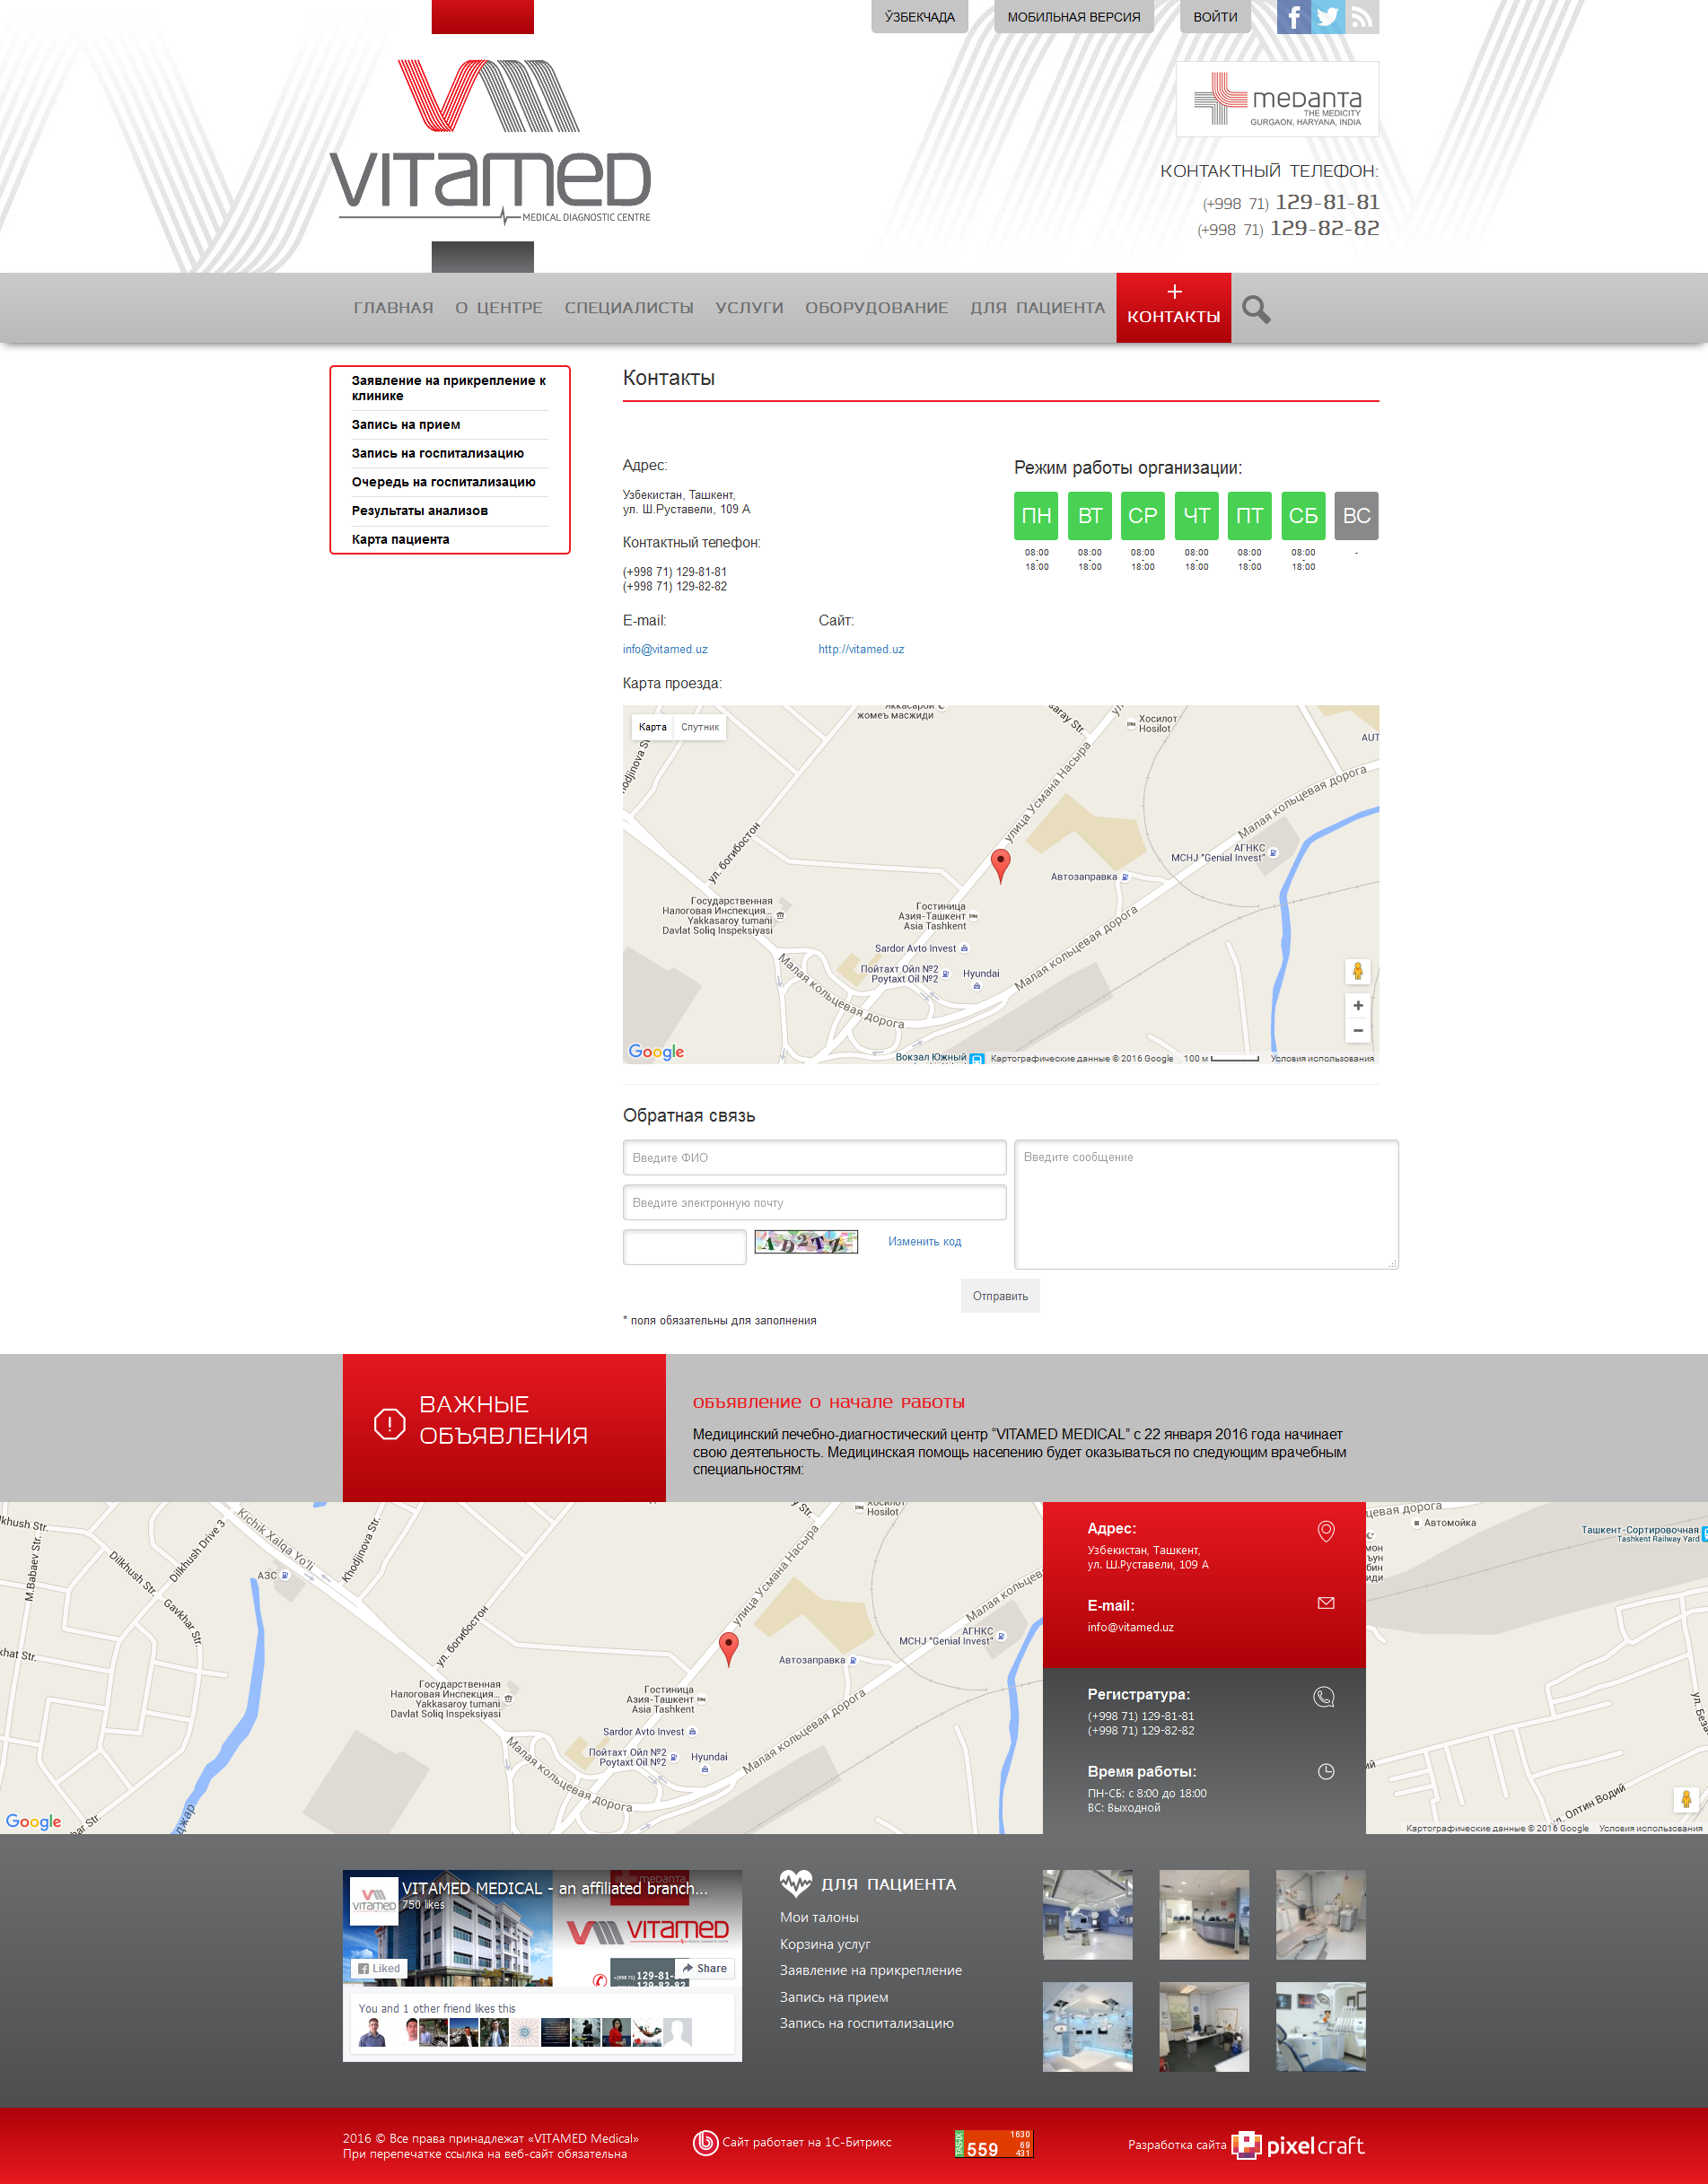Switch contact map to Спутник view
The image size is (1708, 2184).
[700, 727]
